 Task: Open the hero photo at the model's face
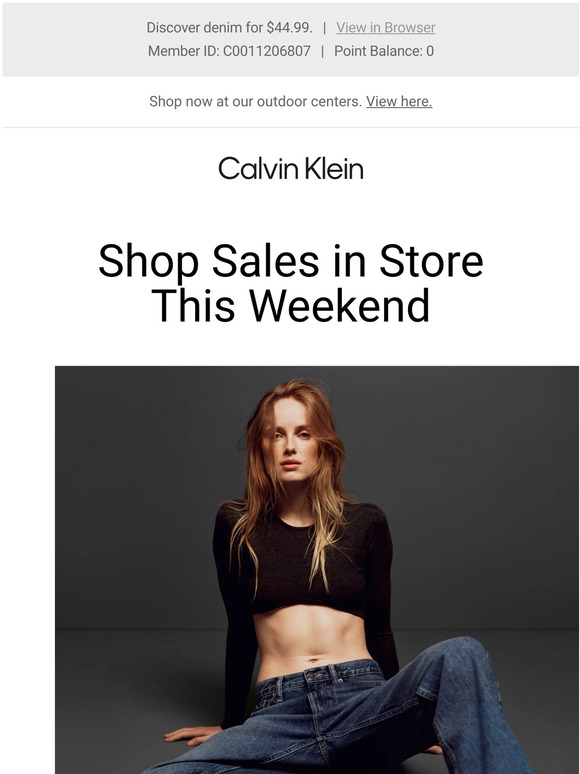click(290, 442)
